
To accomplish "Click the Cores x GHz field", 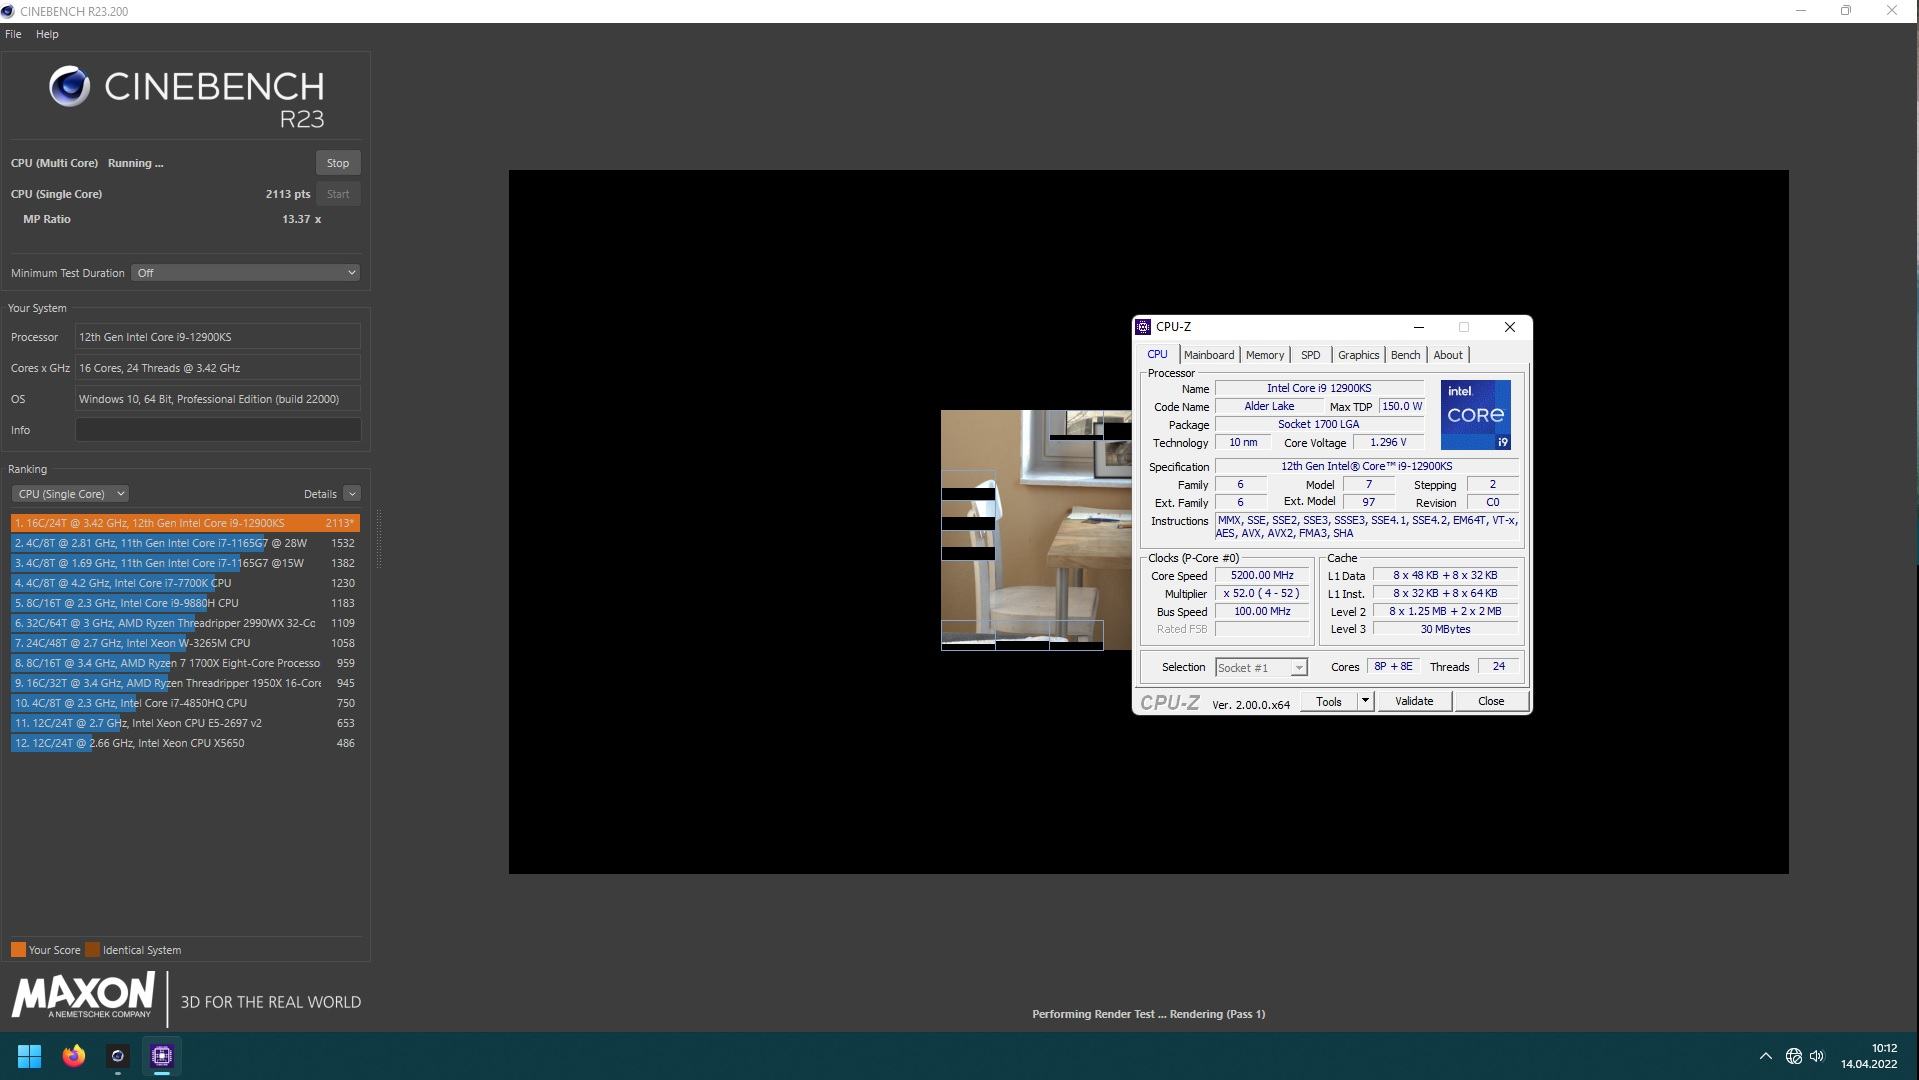I will tap(218, 368).
